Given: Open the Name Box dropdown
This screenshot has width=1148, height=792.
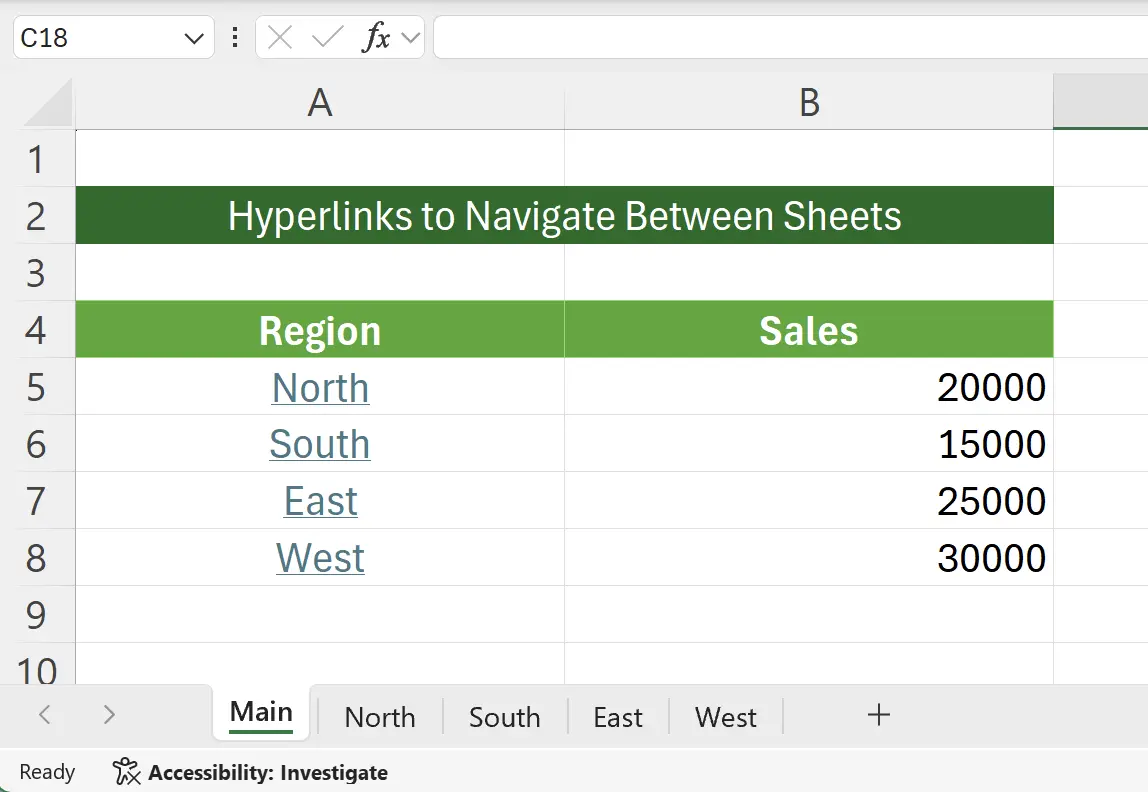Looking at the screenshot, I should click(194, 37).
